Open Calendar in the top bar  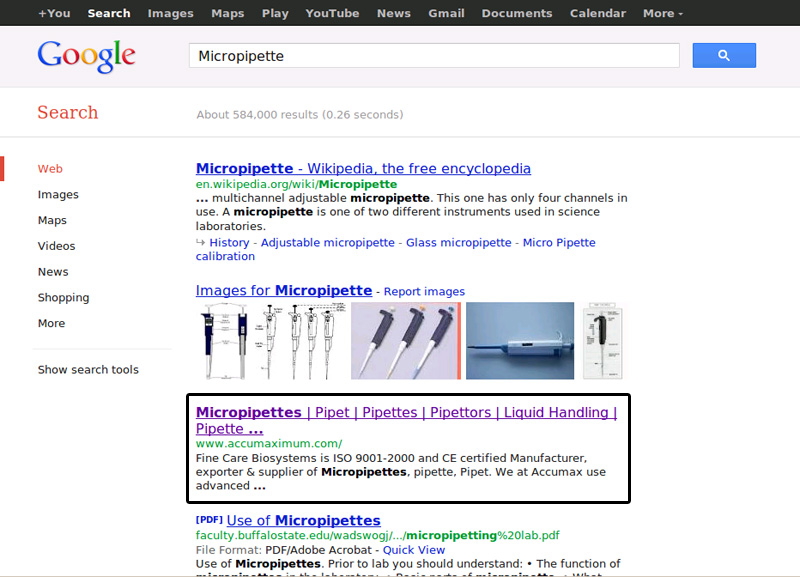[x=597, y=13]
